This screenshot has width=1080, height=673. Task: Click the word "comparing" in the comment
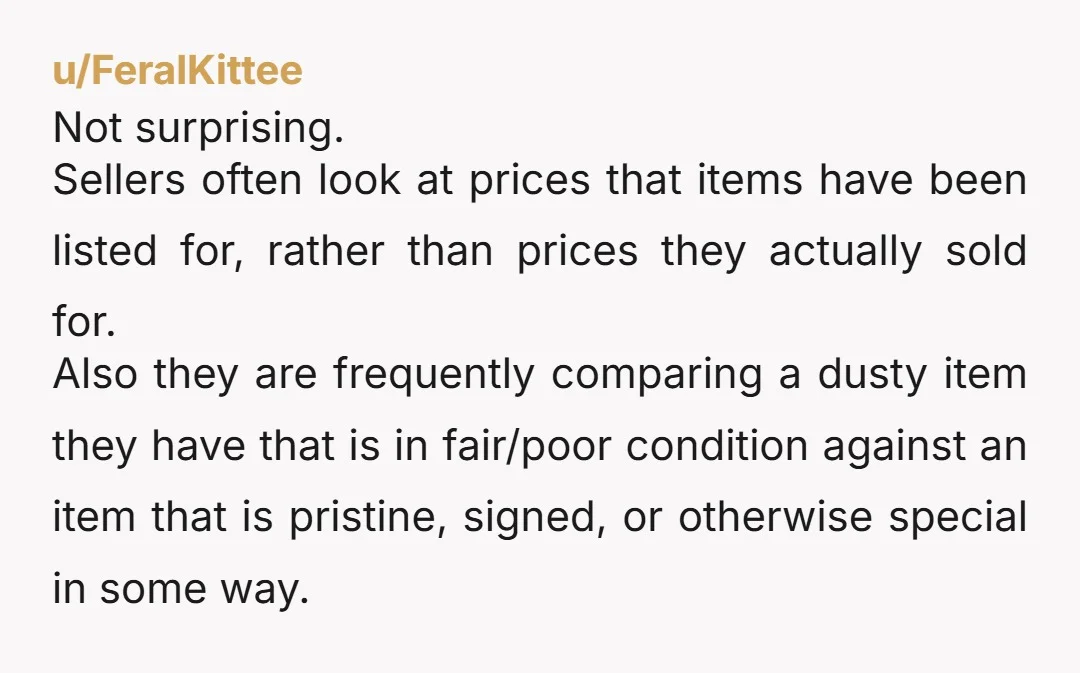[x=656, y=376]
